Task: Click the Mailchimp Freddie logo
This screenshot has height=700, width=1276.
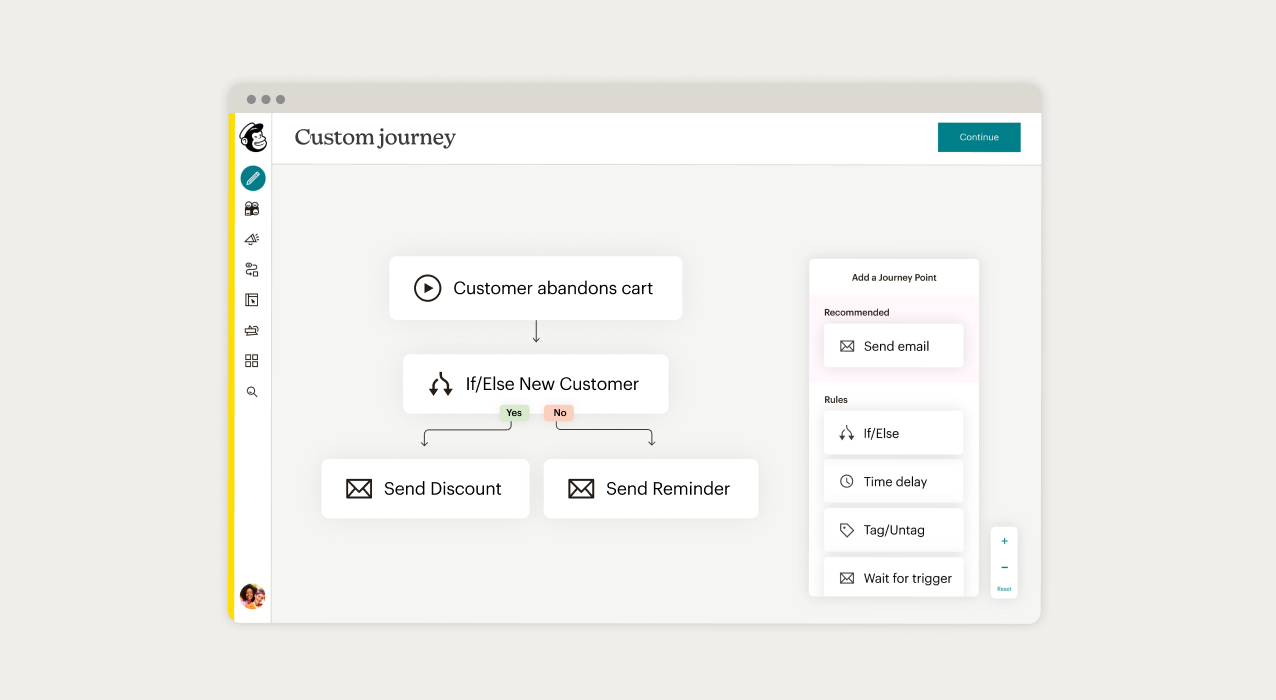Action: point(253,138)
